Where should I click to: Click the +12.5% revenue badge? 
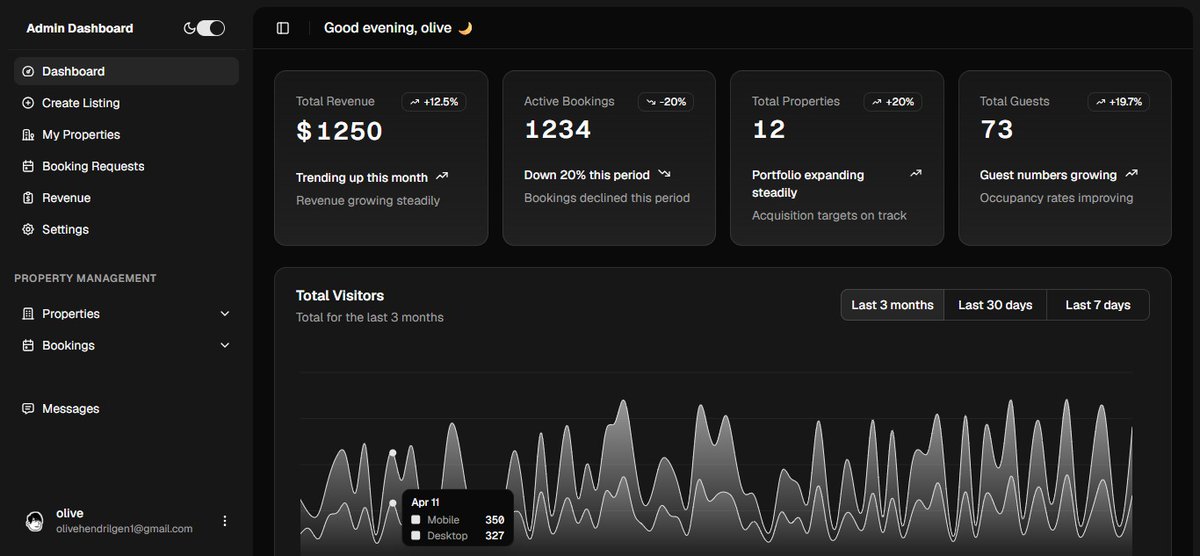coord(434,102)
